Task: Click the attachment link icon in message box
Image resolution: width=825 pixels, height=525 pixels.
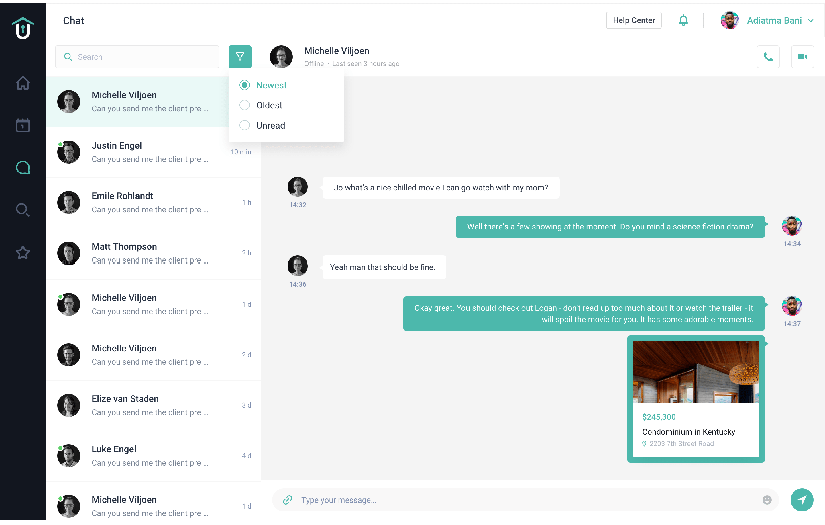Action: 287,500
